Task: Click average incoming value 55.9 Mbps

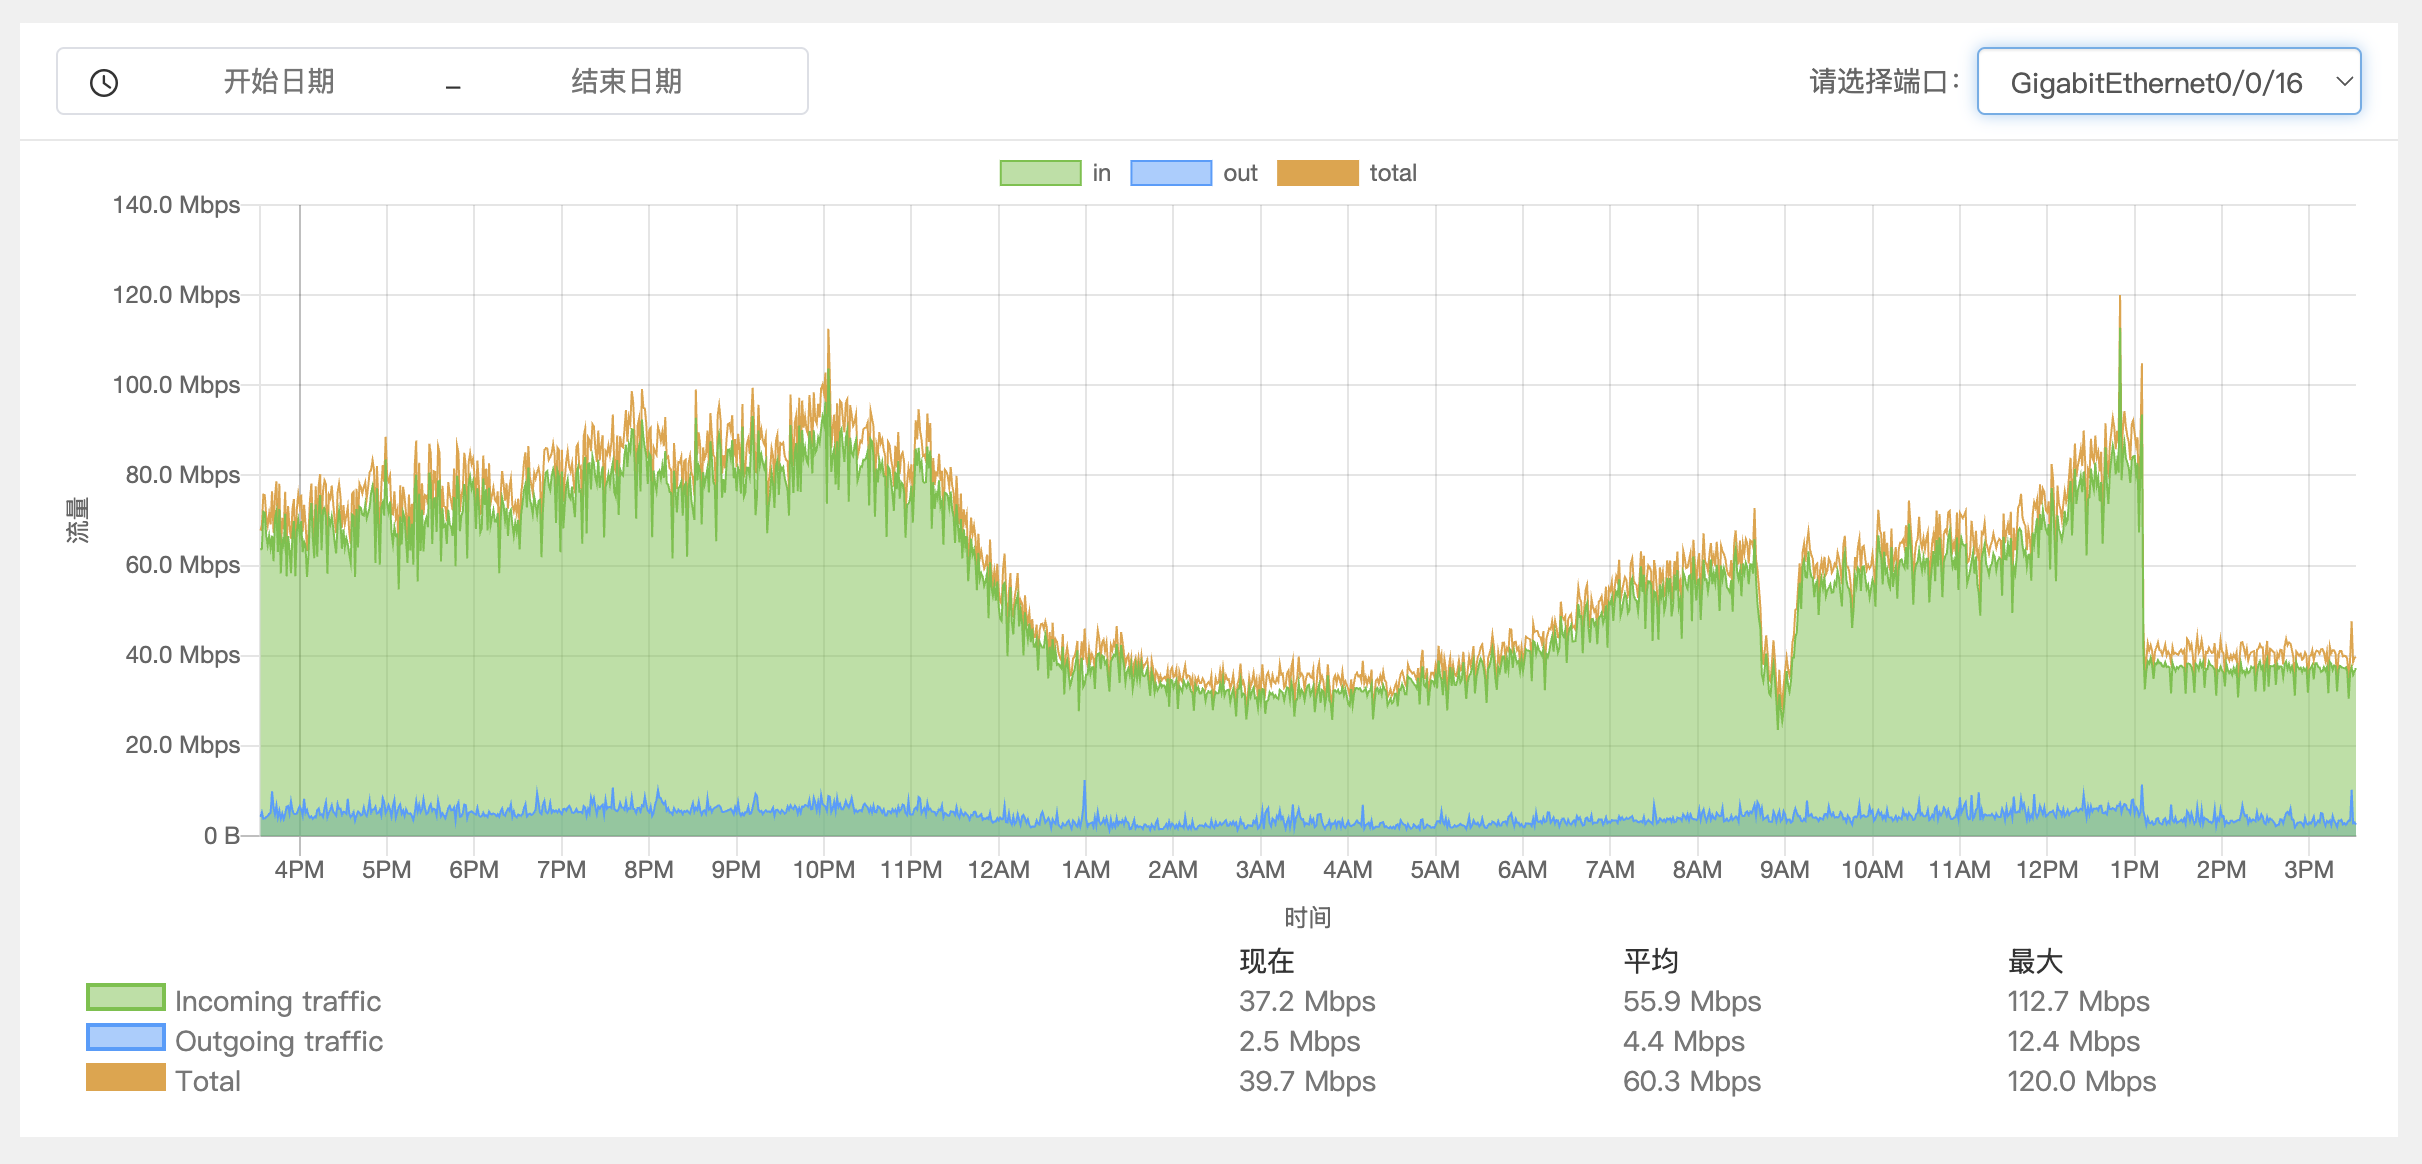Action: click(x=1692, y=1001)
